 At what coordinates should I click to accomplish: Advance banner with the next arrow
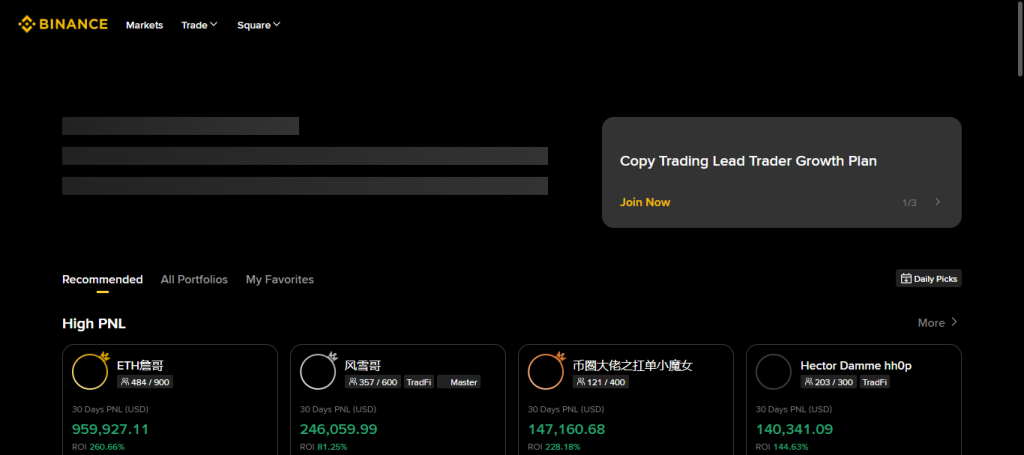[938, 202]
